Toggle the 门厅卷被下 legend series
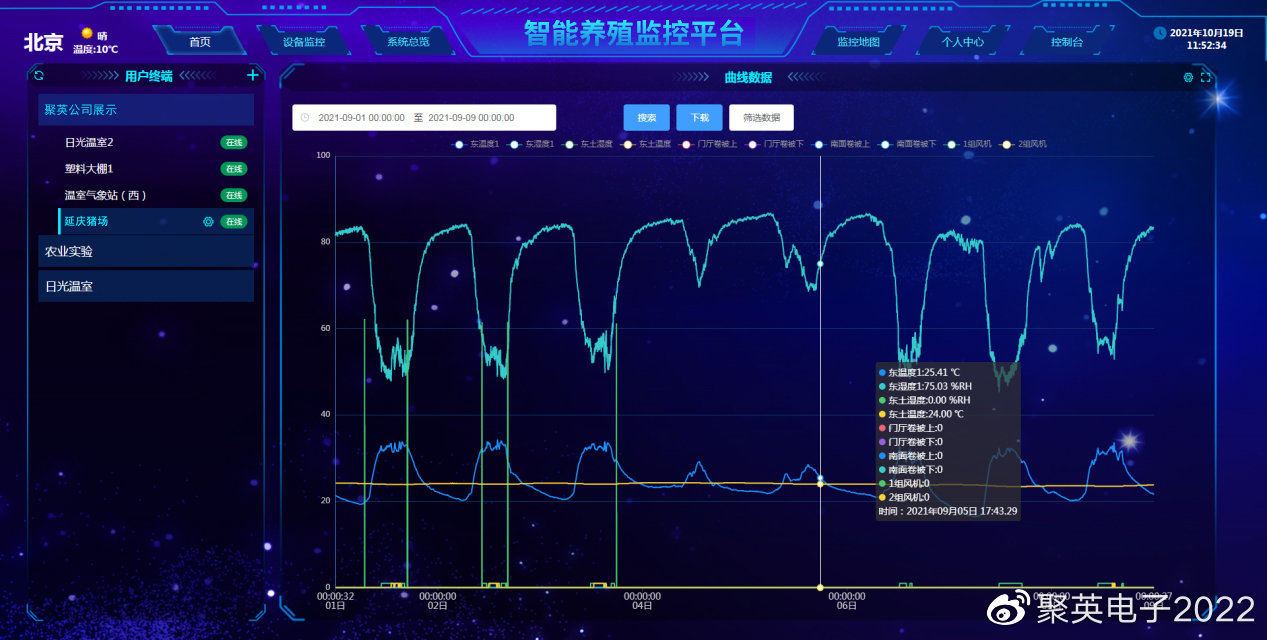The image size is (1267, 640). (x=774, y=144)
